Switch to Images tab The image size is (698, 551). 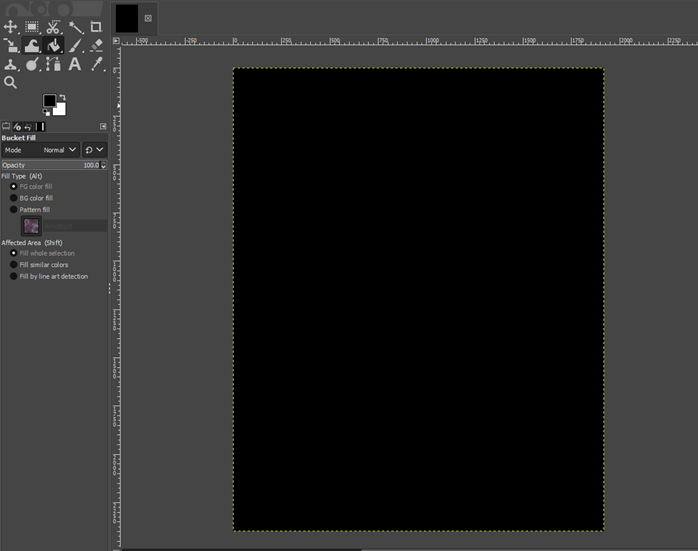40,126
